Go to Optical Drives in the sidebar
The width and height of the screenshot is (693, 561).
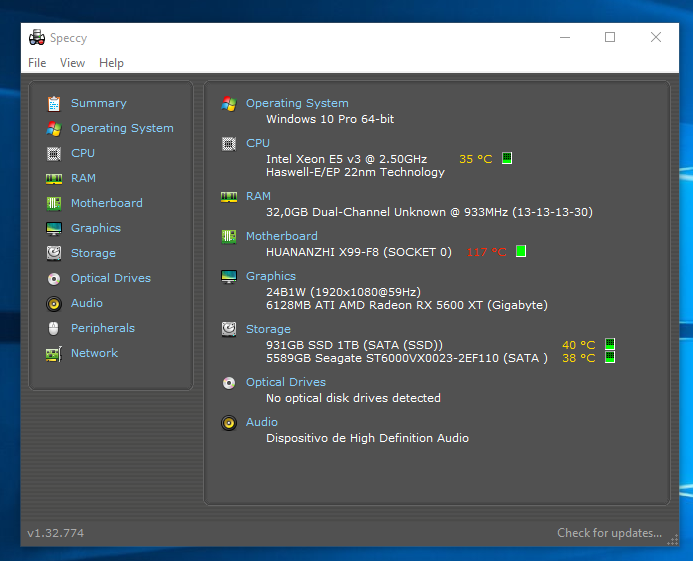tap(111, 278)
